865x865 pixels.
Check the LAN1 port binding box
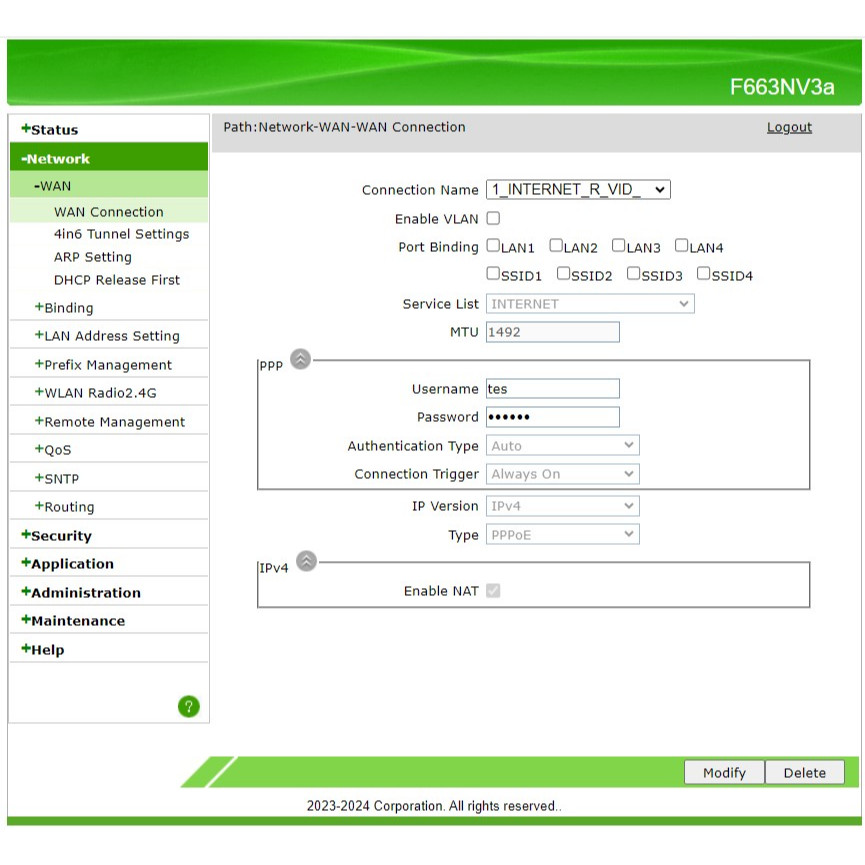[x=493, y=246]
